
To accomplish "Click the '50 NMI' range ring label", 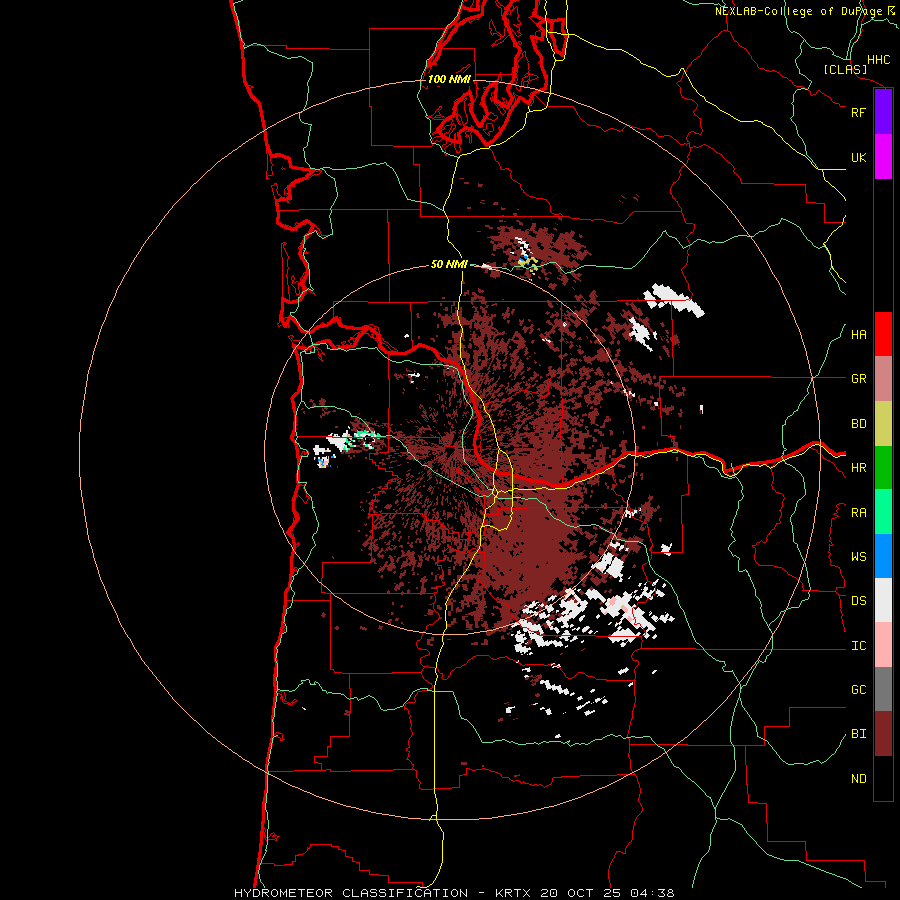I will [x=449, y=264].
